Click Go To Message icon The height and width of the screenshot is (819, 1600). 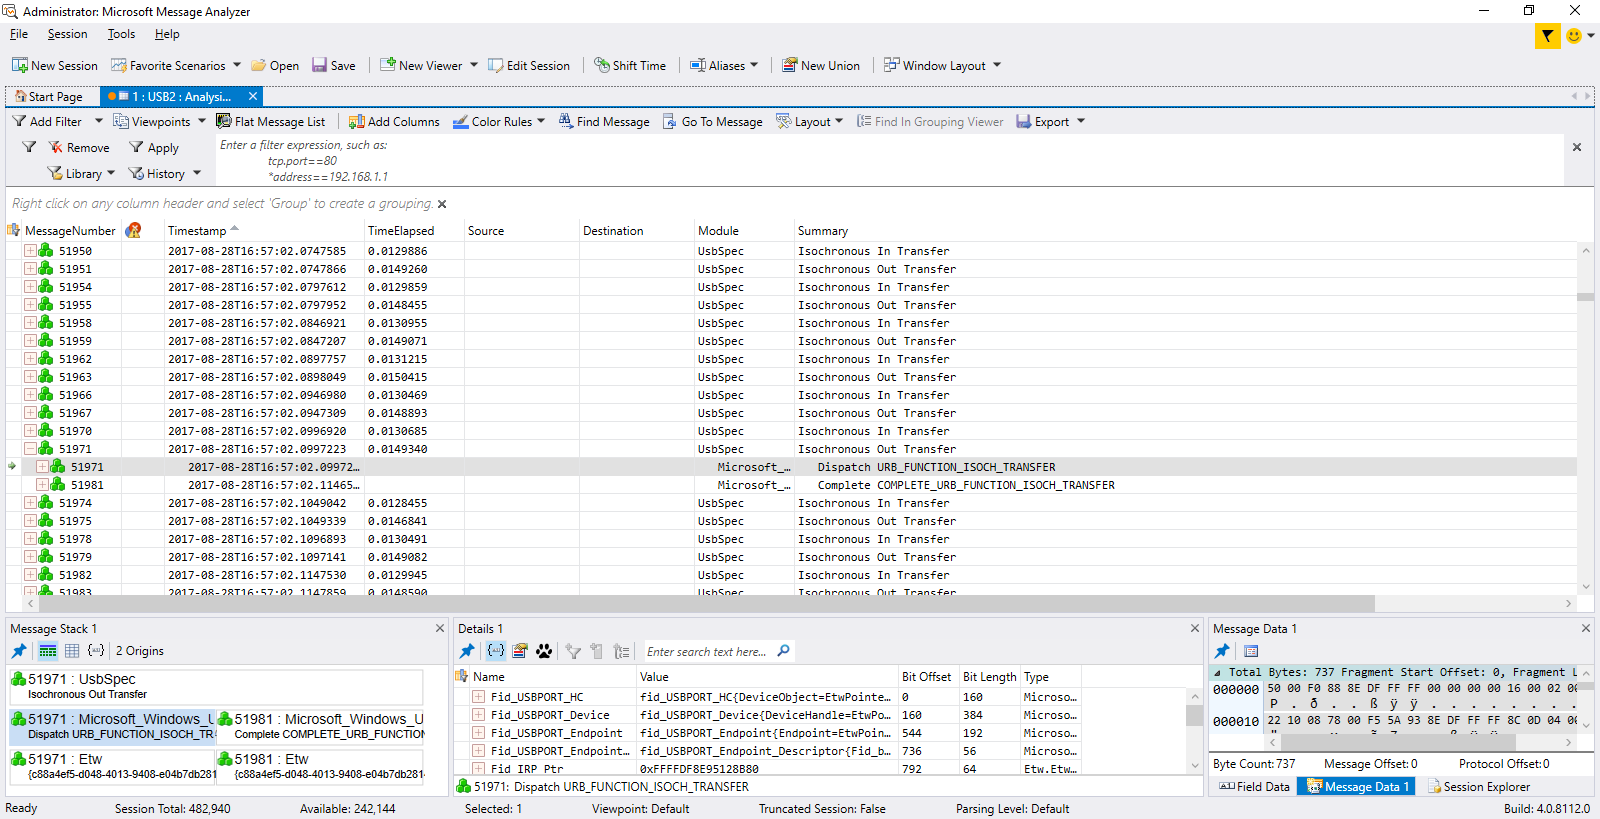point(670,121)
